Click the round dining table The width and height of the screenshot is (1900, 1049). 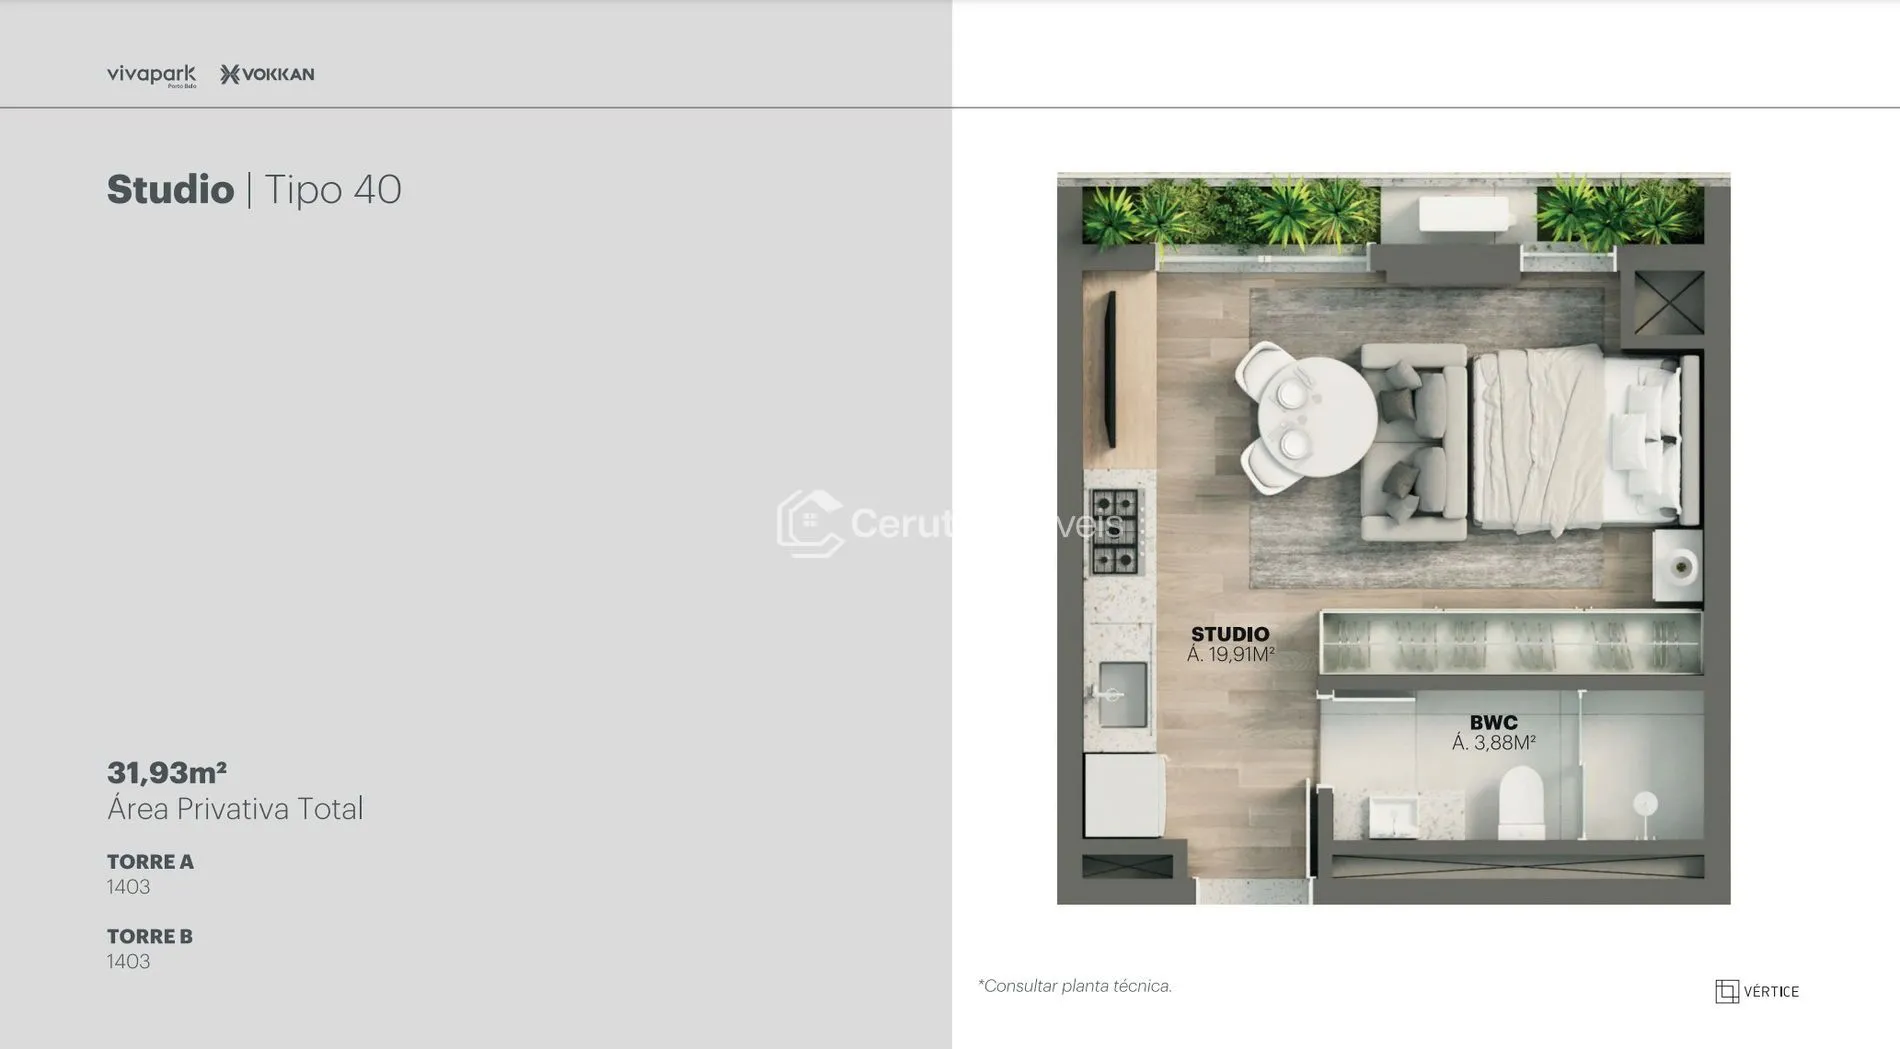(1315, 419)
